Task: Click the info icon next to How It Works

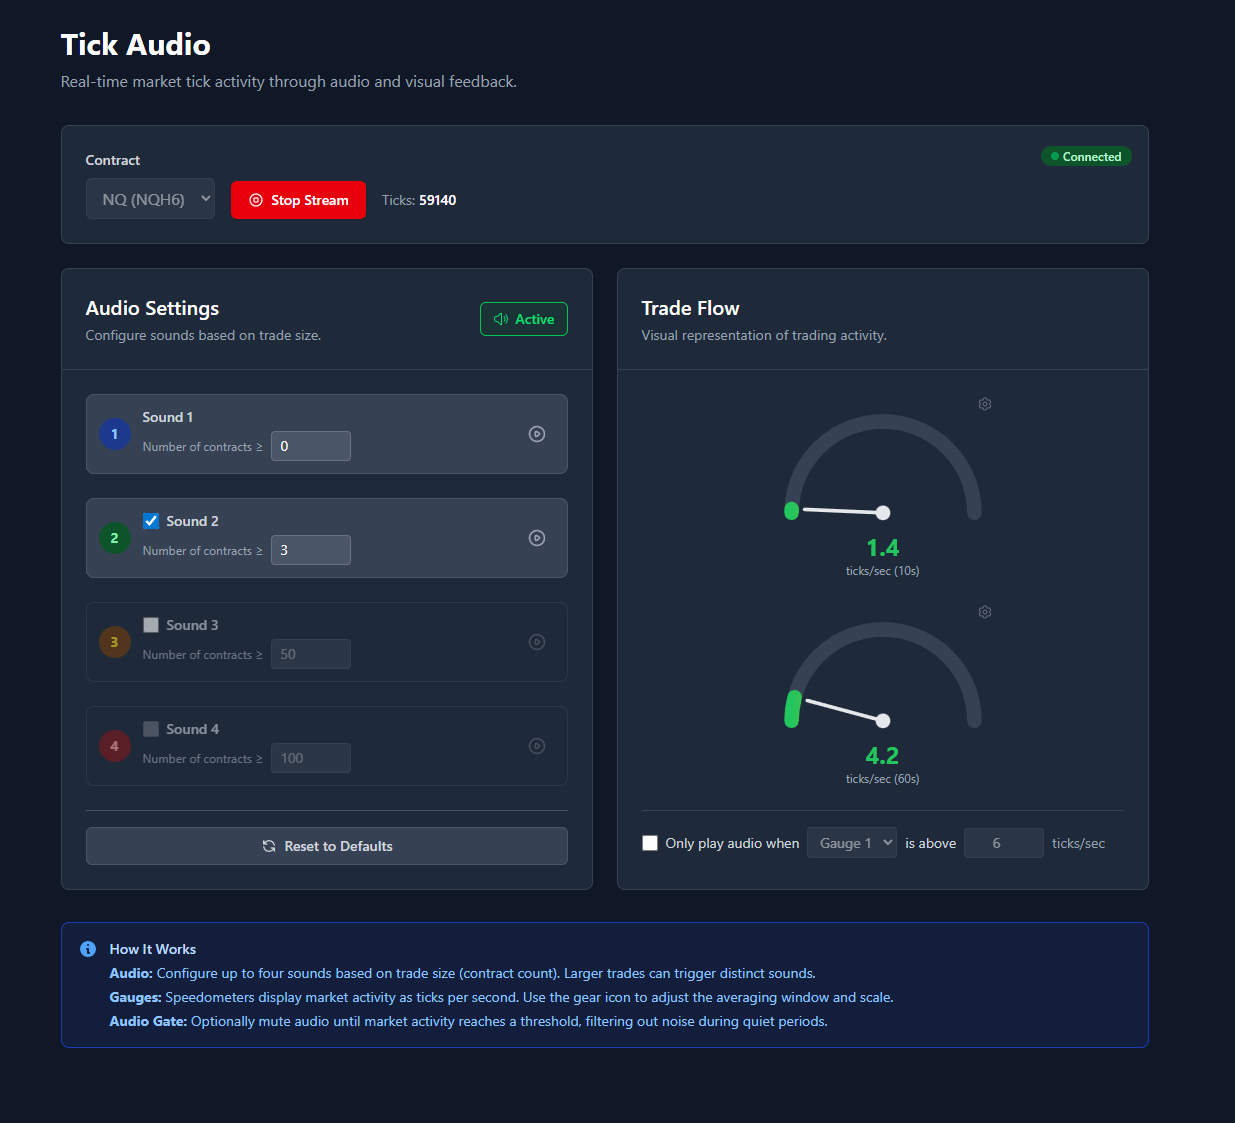Action: pyautogui.click(x=87, y=948)
